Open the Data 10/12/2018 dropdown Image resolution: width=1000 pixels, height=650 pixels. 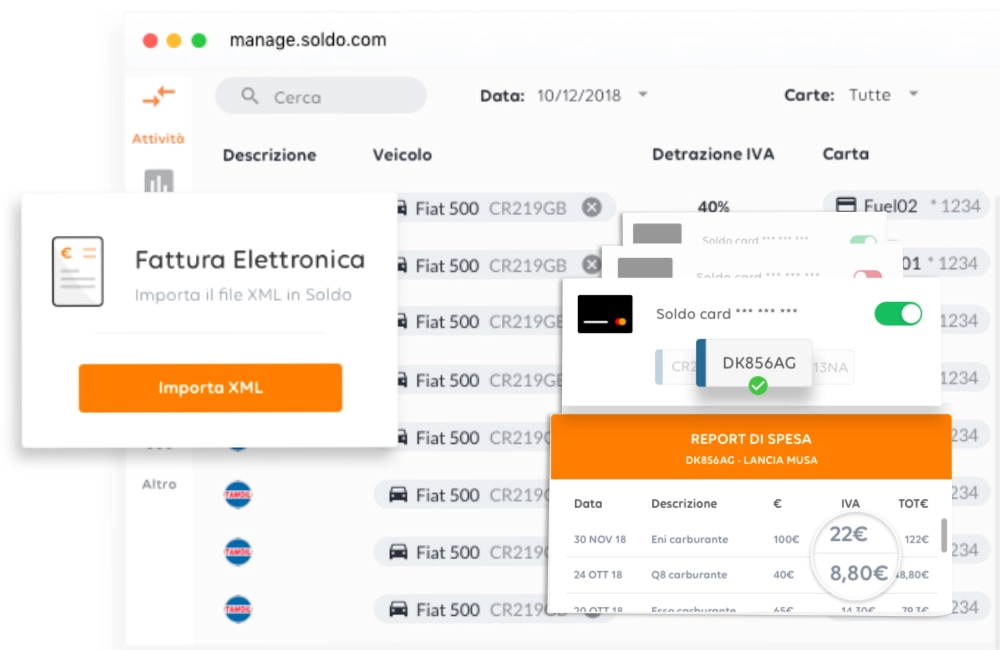643,94
